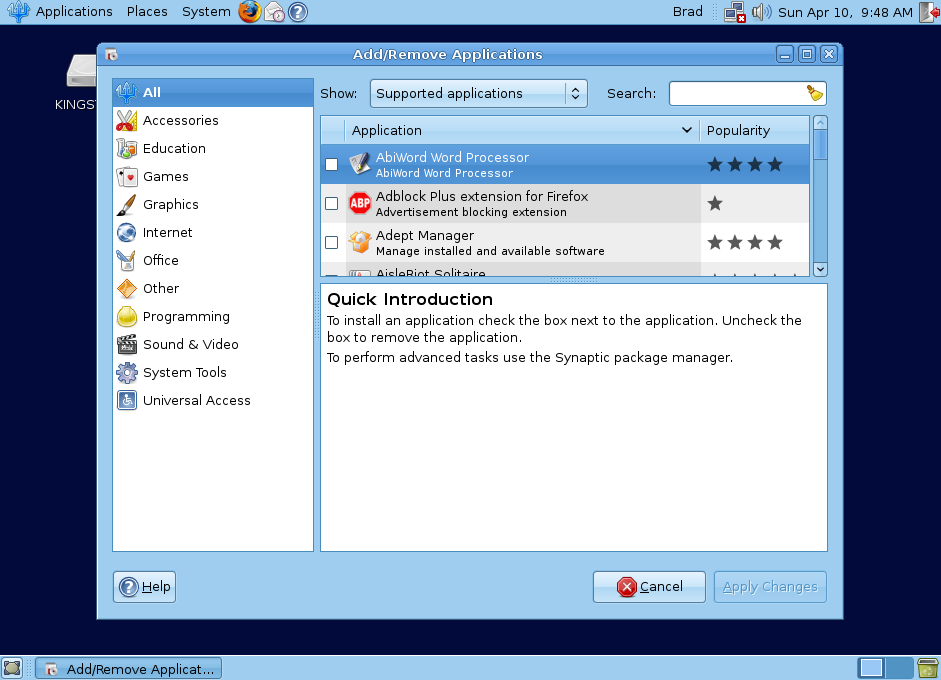941x680 pixels.
Task: Check the AbiWord Word Processor checkbox
Action: click(331, 164)
